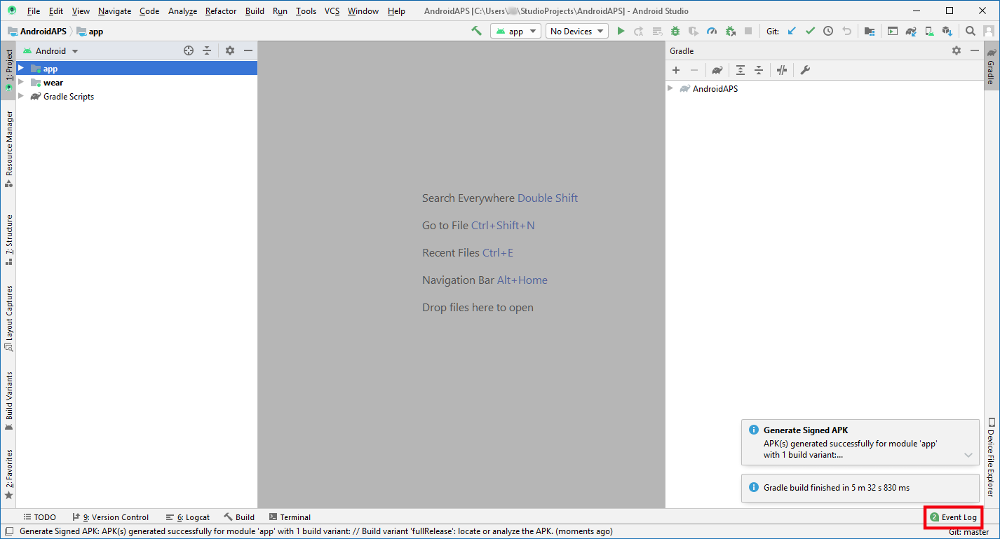
Task: Open Project panel gear options
Action: (x=230, y=50)
